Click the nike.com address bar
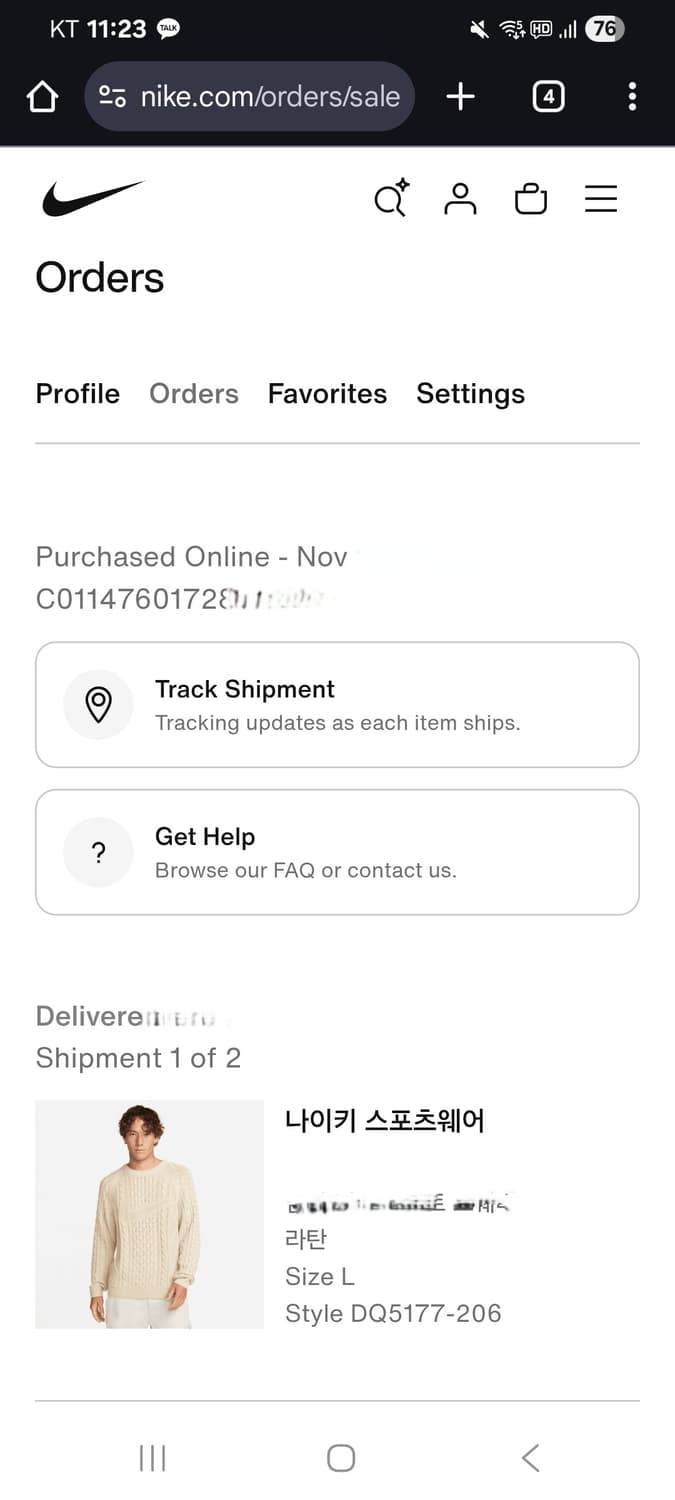 [x=270, y=97]
